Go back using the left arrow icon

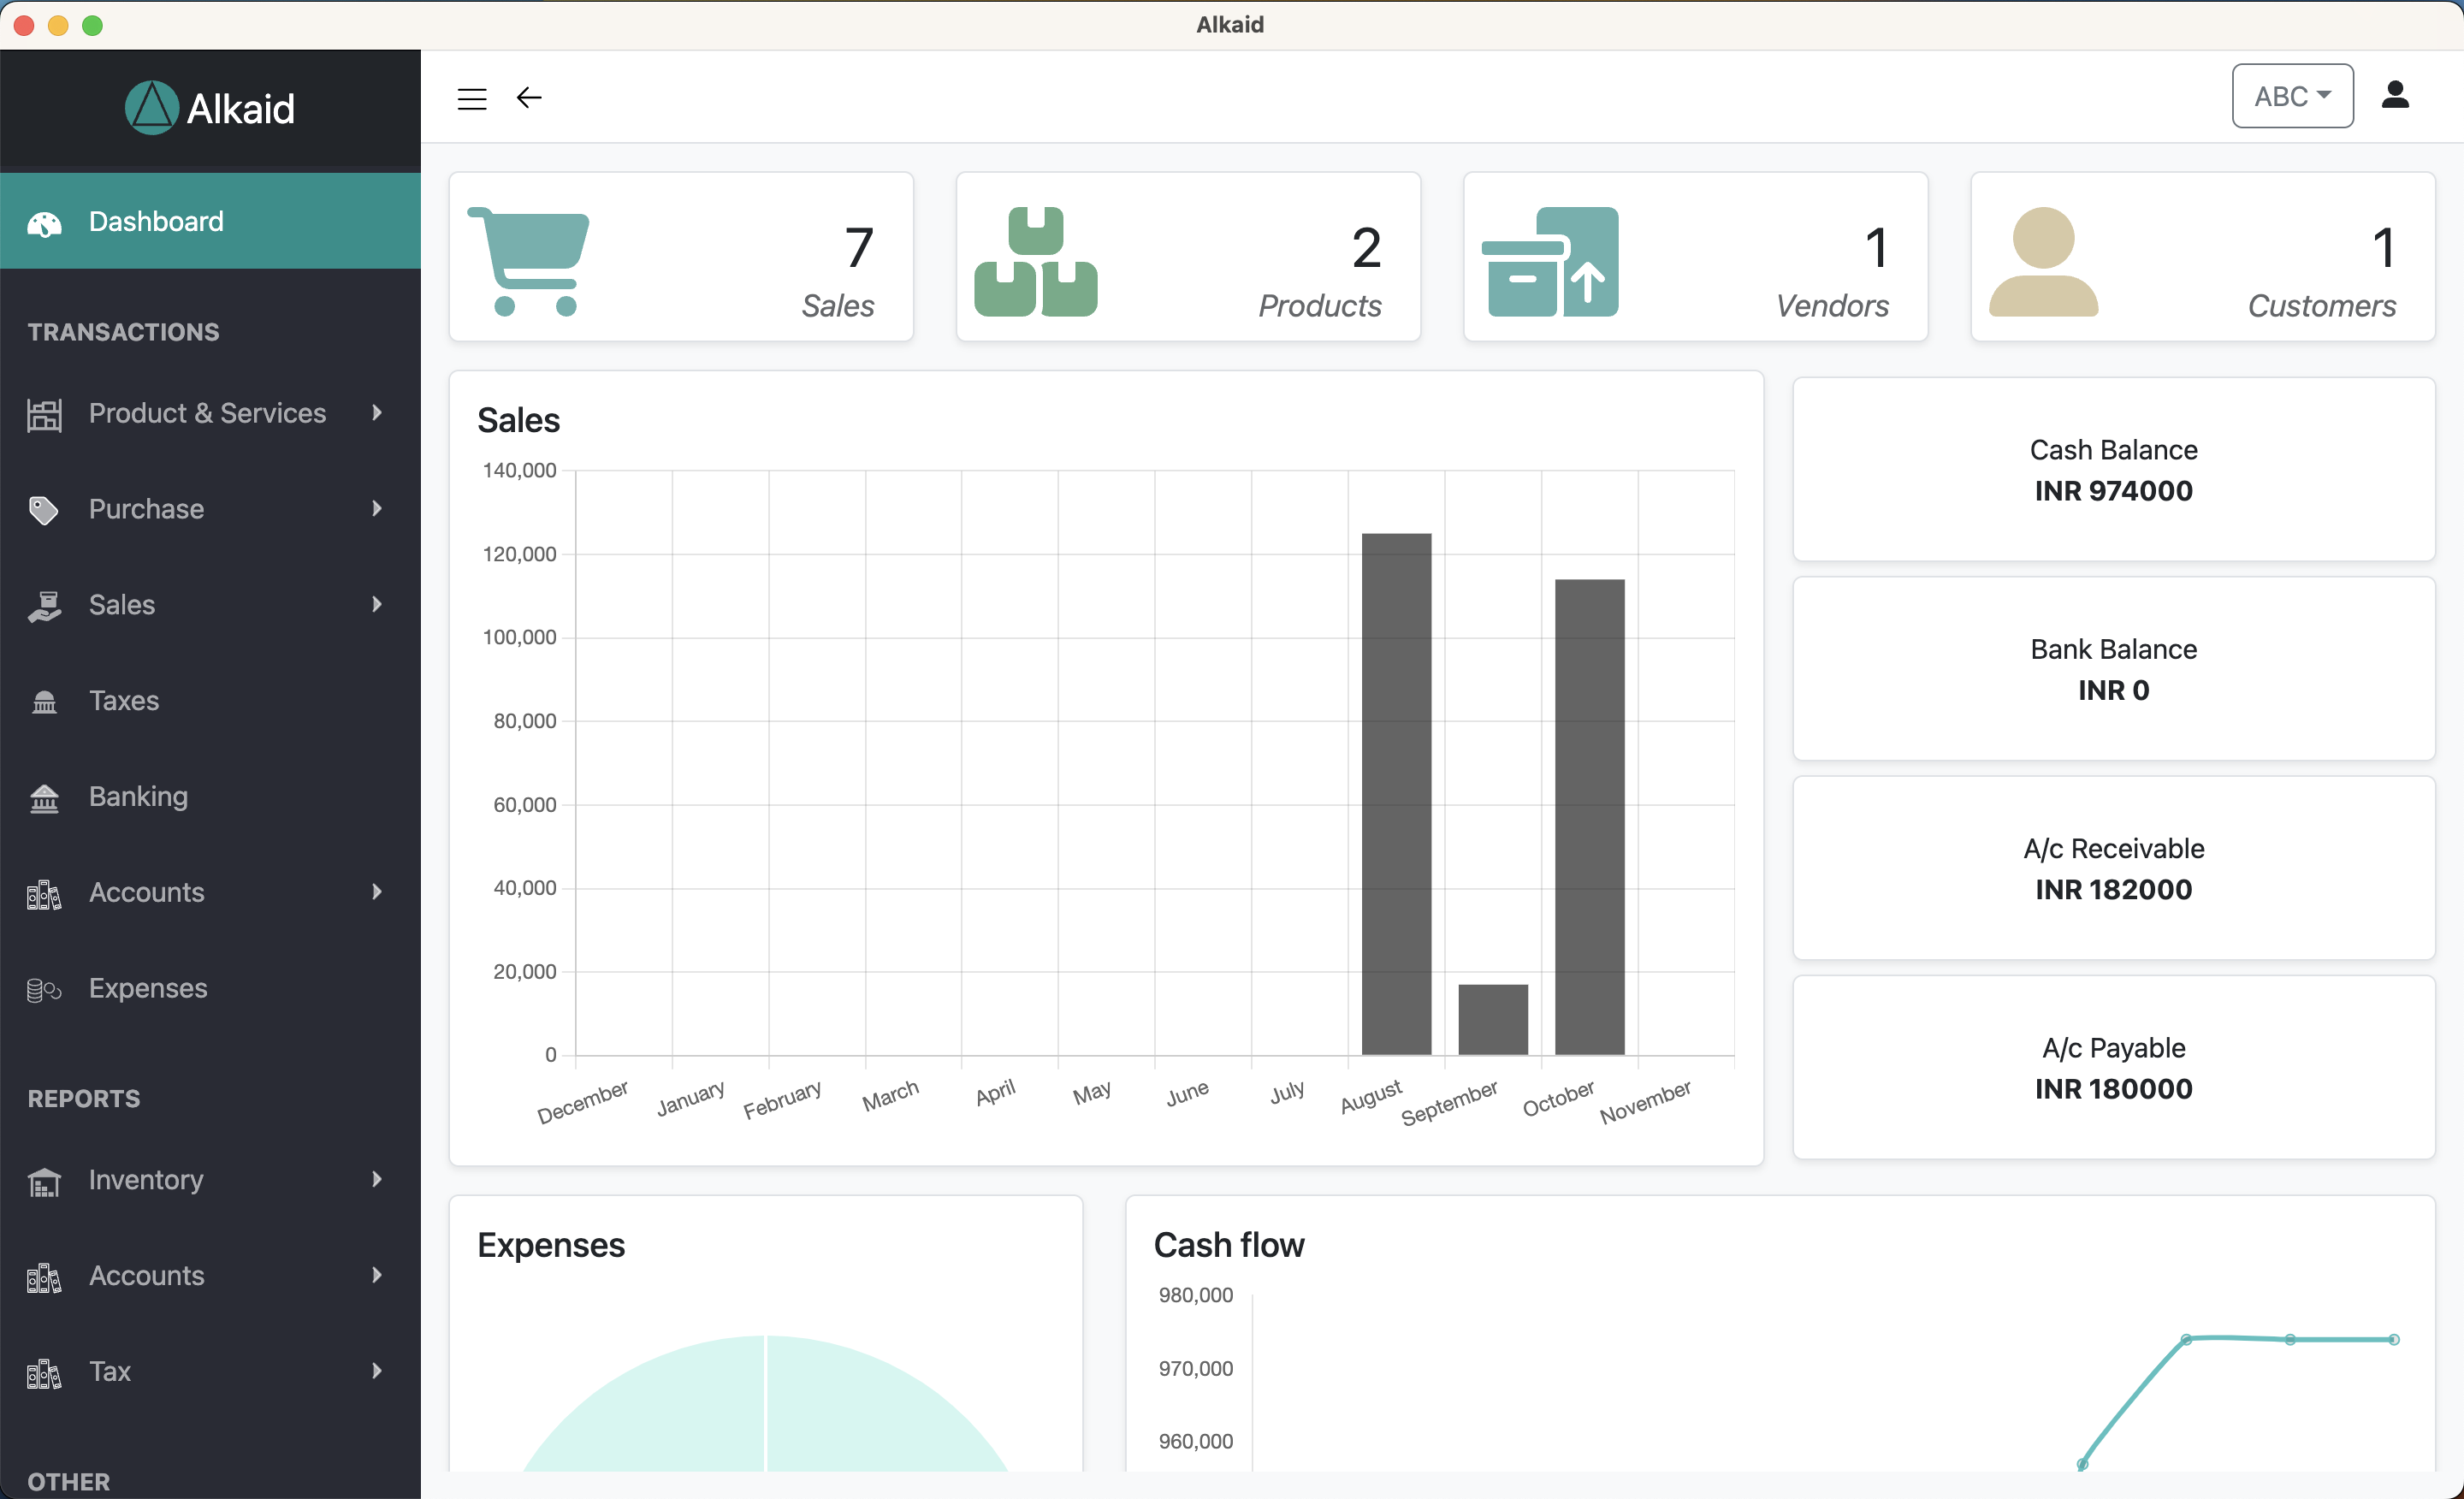point(529,97)
